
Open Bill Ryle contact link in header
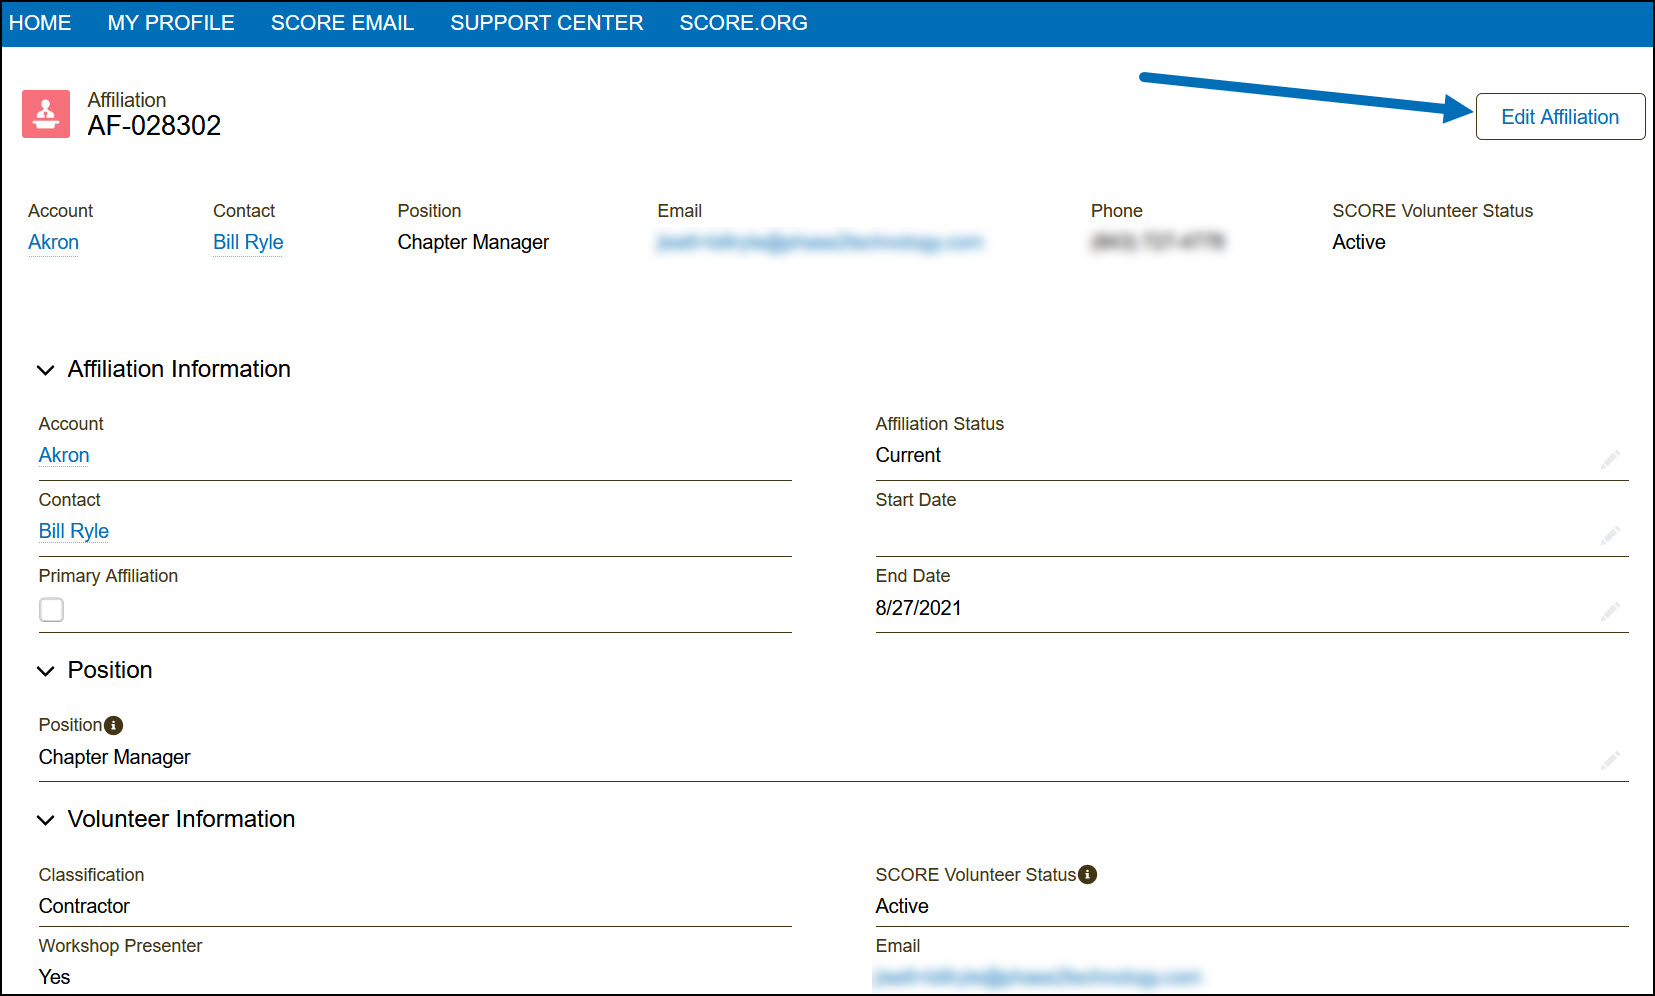click(x=248, y=242)
